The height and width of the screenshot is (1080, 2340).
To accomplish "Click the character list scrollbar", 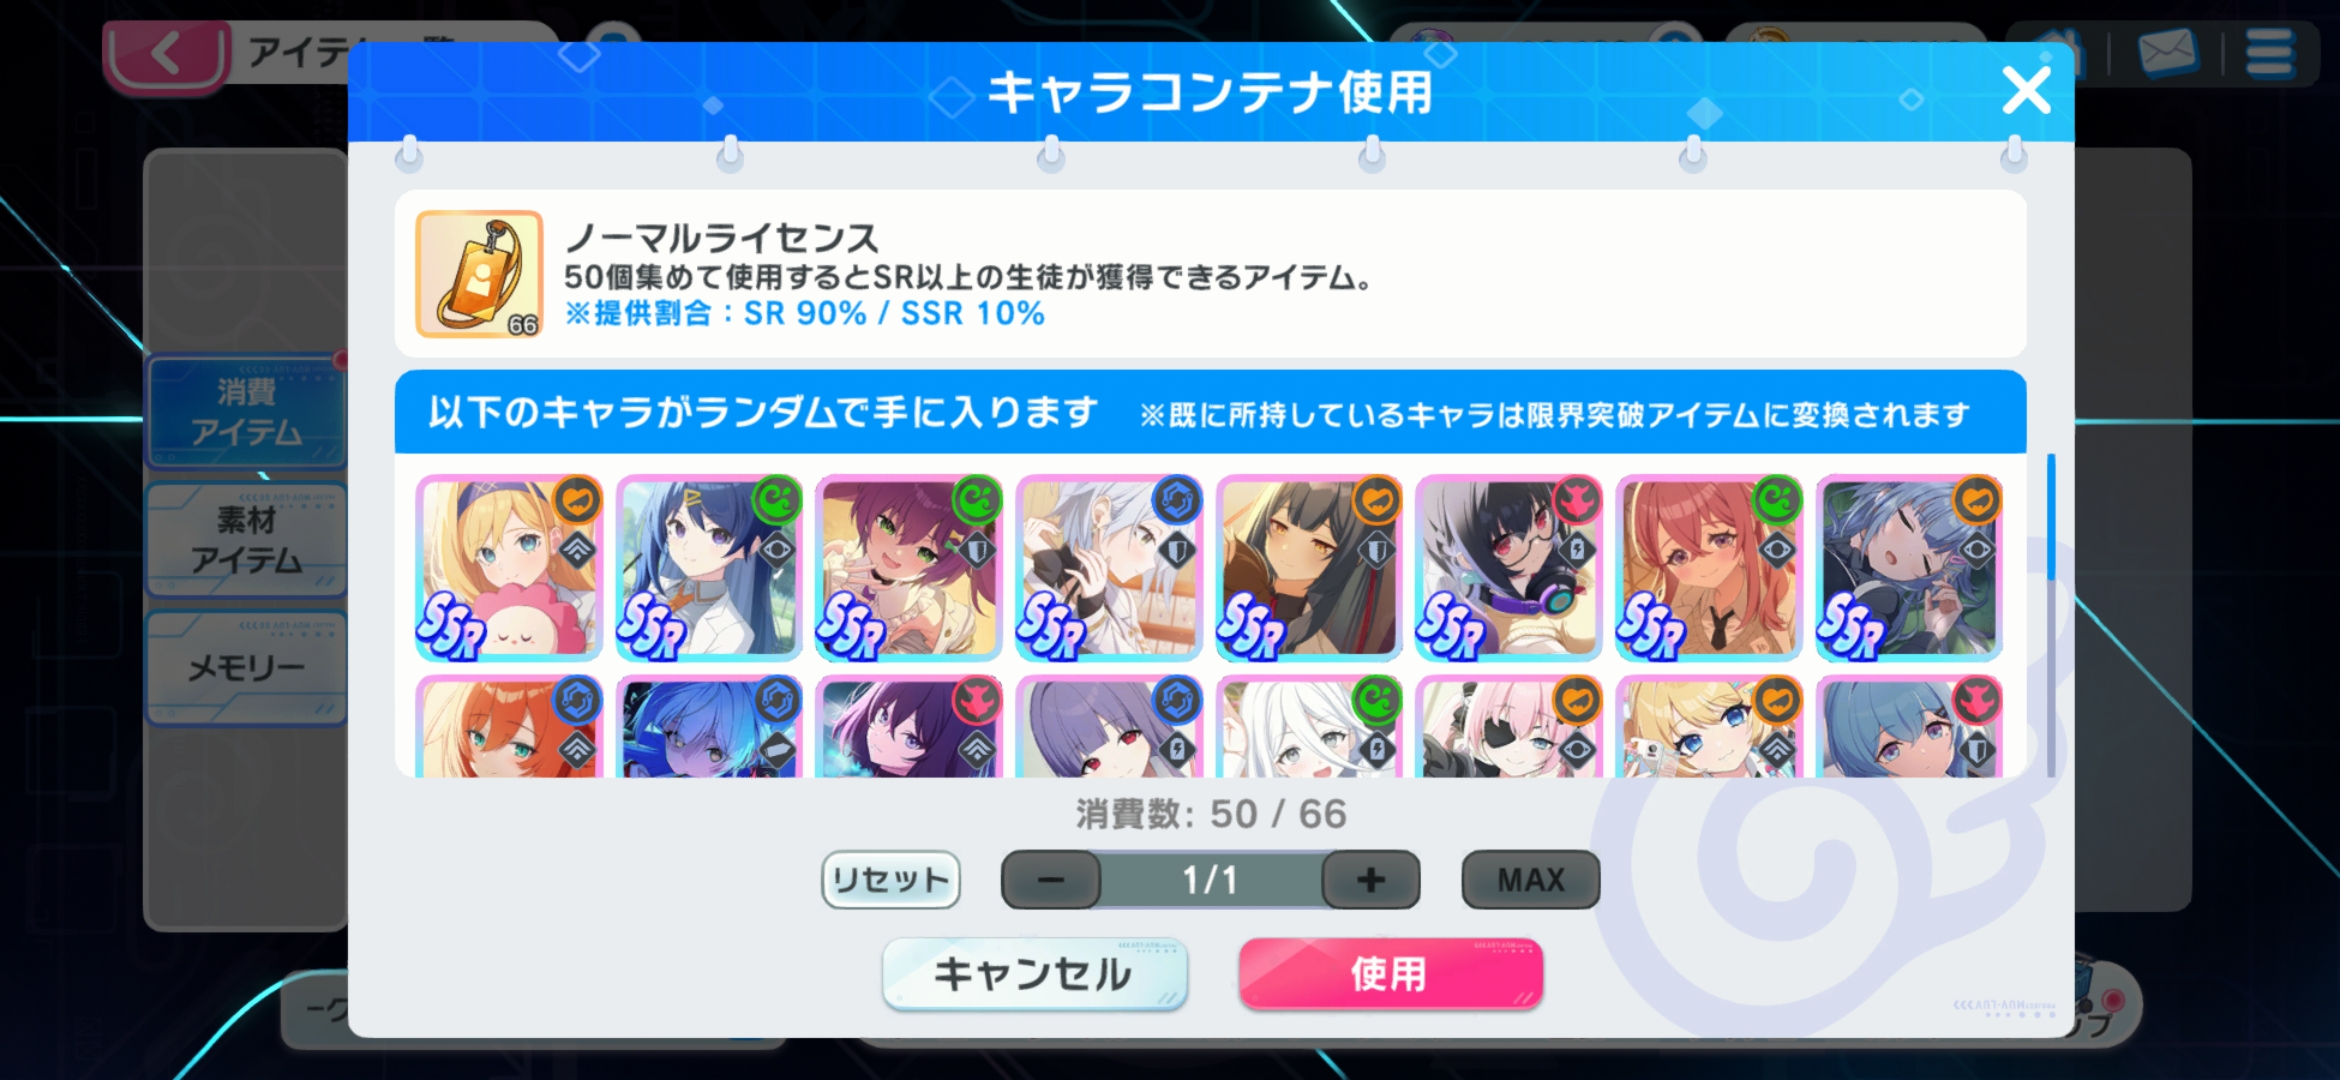I will tap(2050, 615).
